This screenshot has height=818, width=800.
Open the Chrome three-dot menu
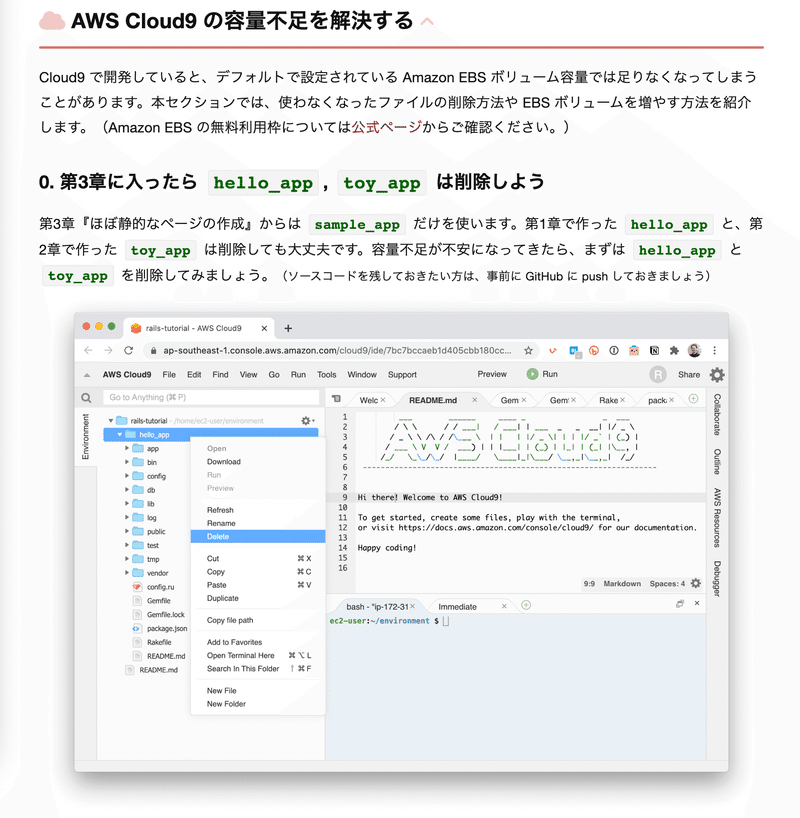point(714,351)
